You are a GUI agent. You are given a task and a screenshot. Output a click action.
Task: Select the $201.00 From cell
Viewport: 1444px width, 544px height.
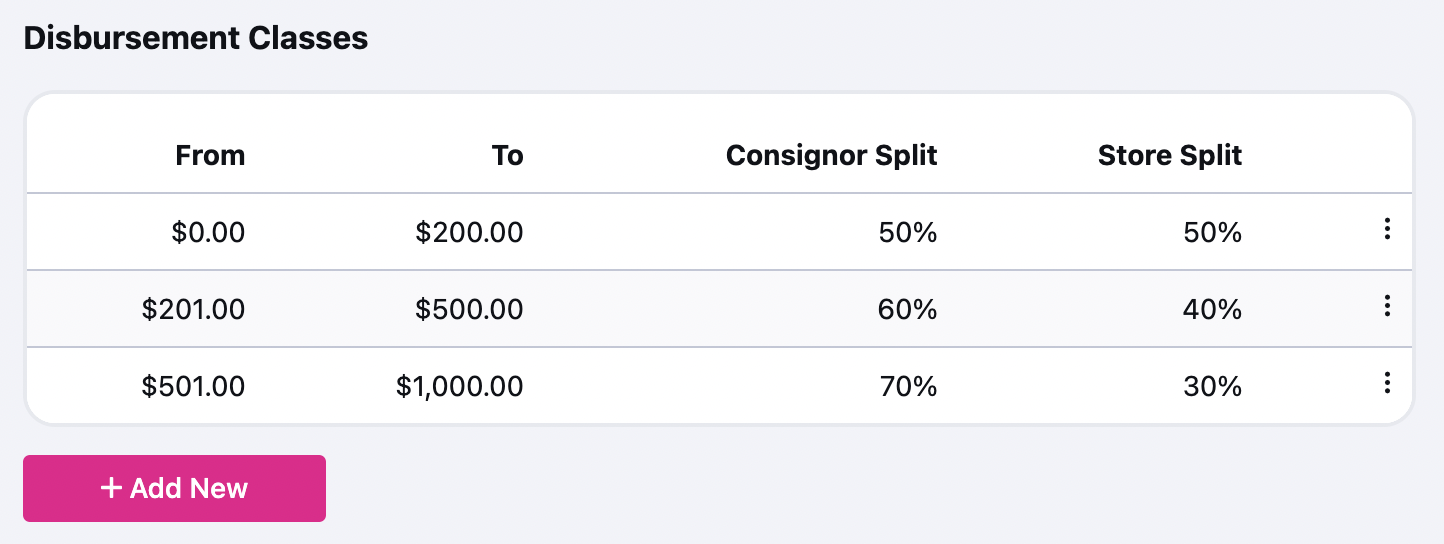[193, 309]
